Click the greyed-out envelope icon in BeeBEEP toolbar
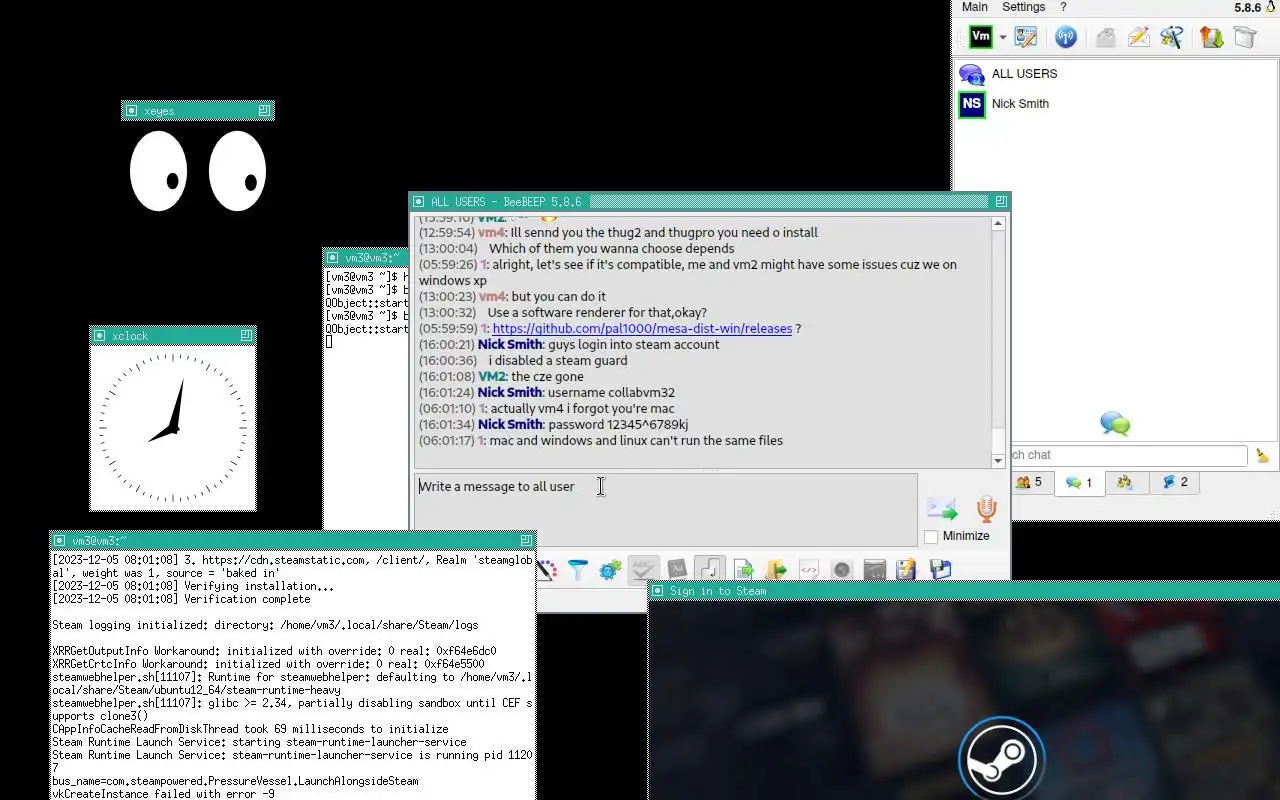Viewport: 1280px width, 800px height. 1105,37
